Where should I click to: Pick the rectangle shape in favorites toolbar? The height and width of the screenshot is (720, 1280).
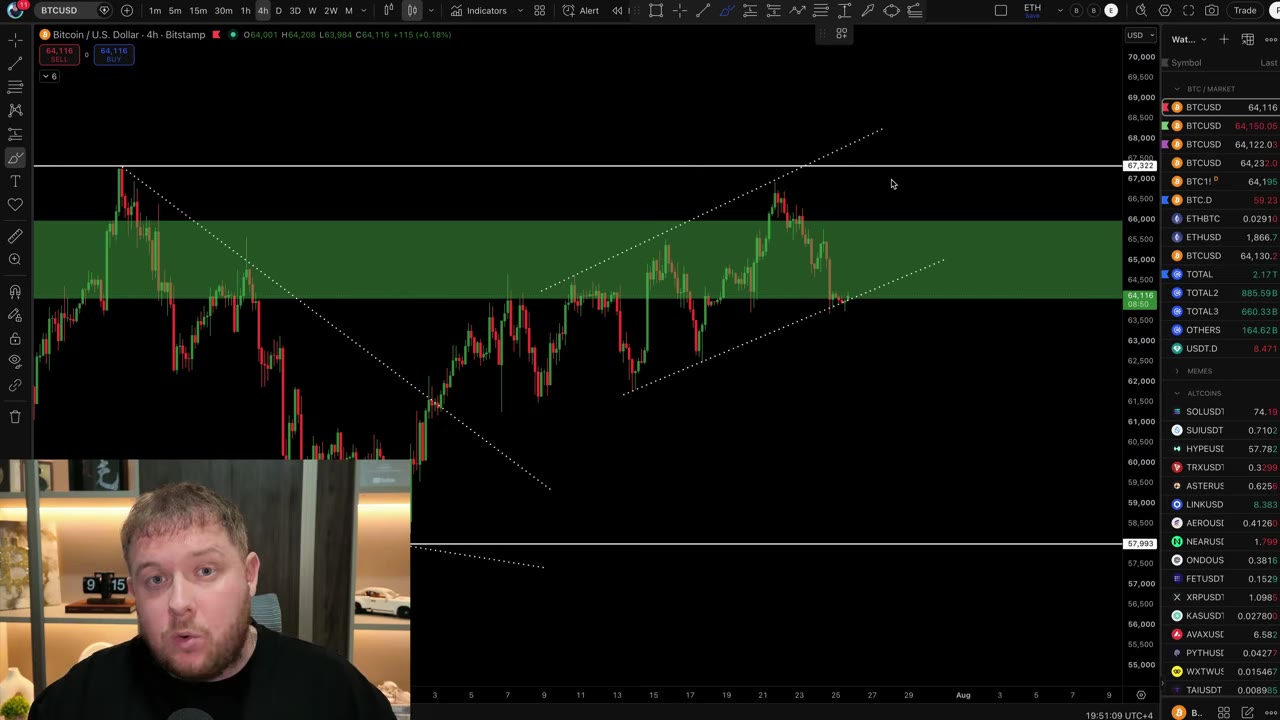[x=656, y=11]
